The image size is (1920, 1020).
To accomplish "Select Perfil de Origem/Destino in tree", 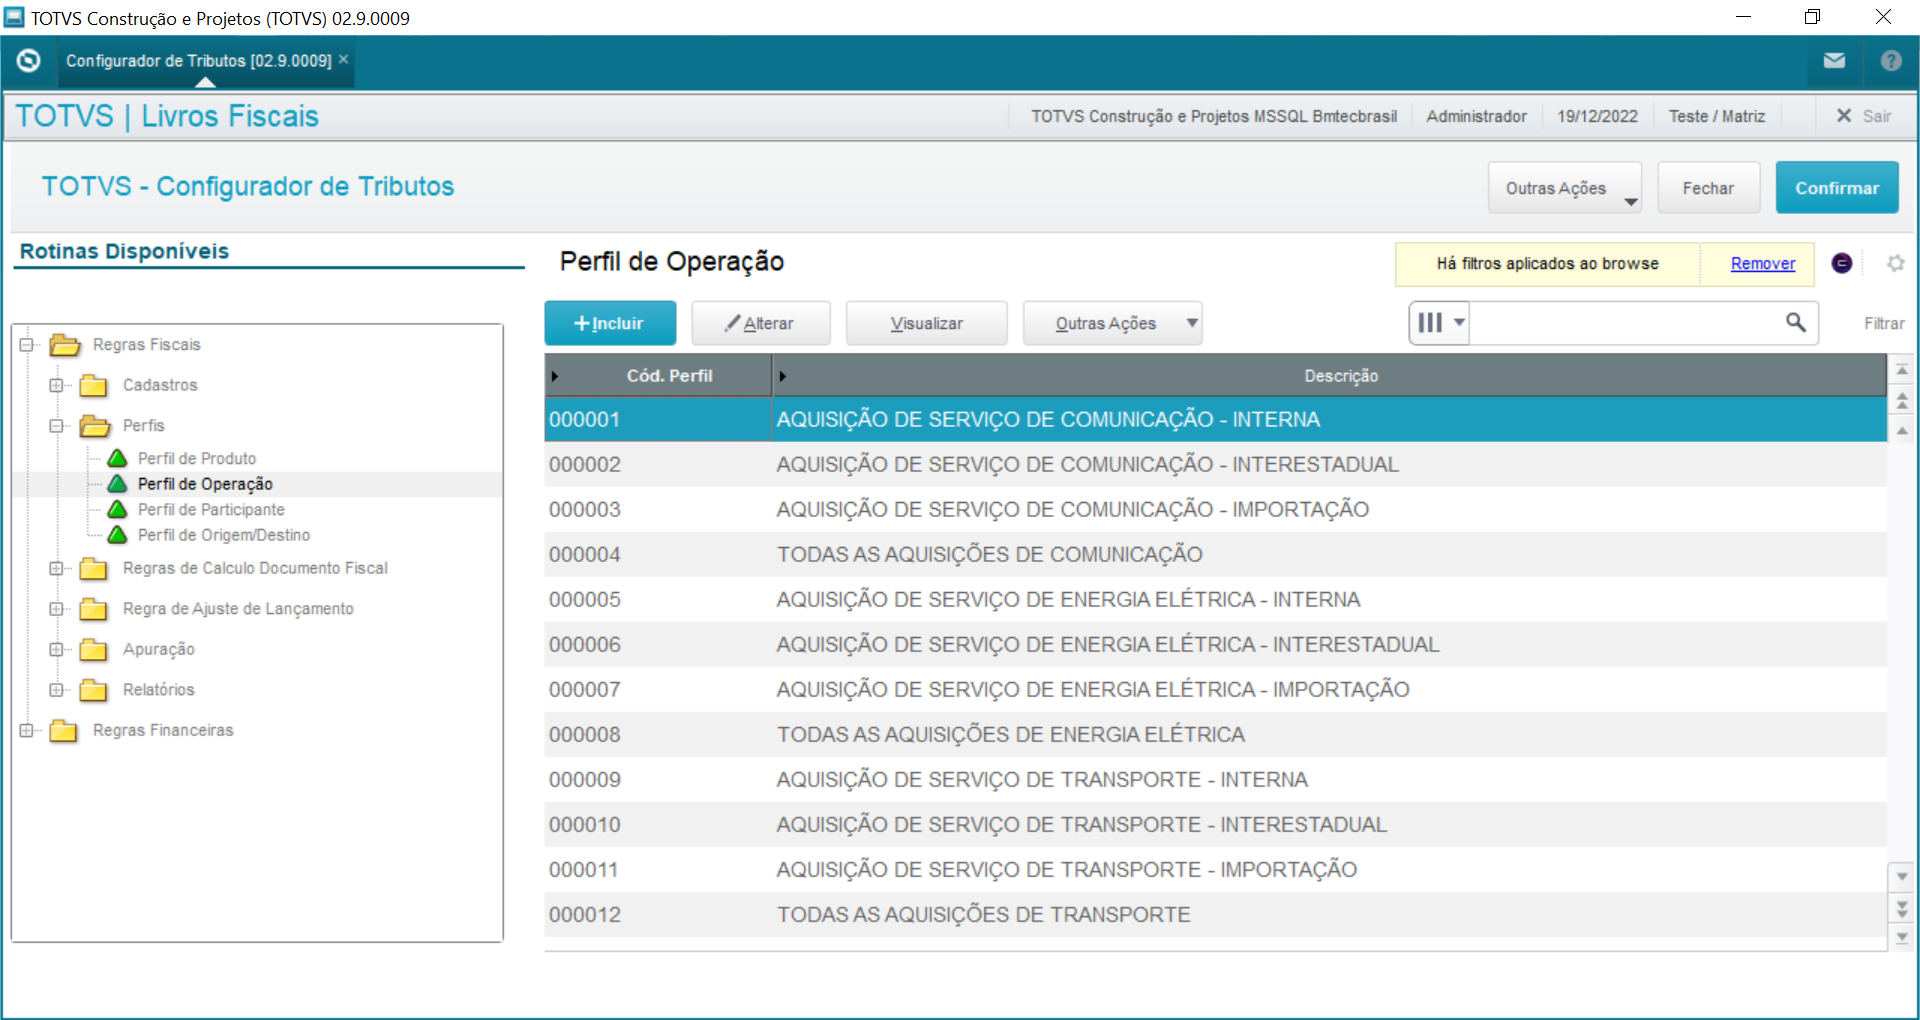I will [x=224, y=535].
